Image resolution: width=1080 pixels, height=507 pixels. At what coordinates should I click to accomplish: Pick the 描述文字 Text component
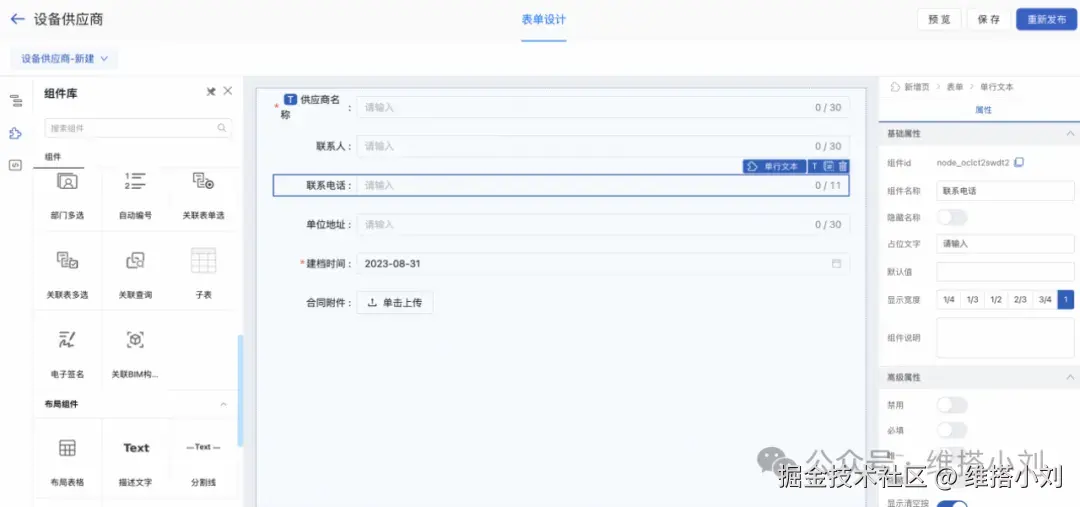point(136,460)
